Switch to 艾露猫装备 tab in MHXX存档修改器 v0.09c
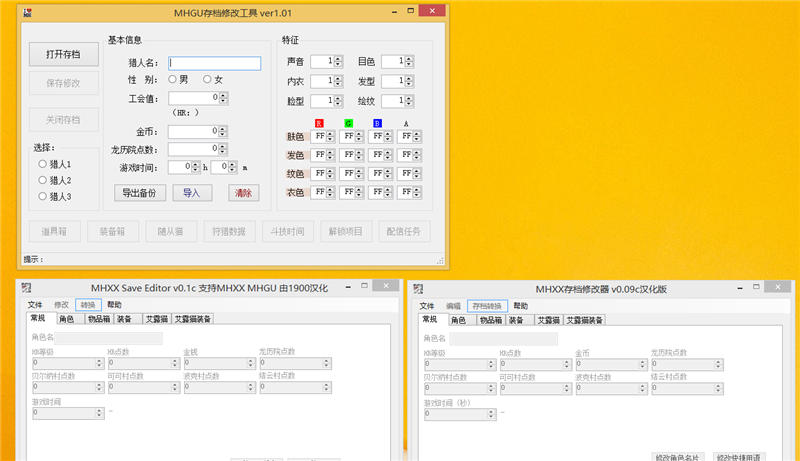 pyautogui.click(x=584, y=320)
